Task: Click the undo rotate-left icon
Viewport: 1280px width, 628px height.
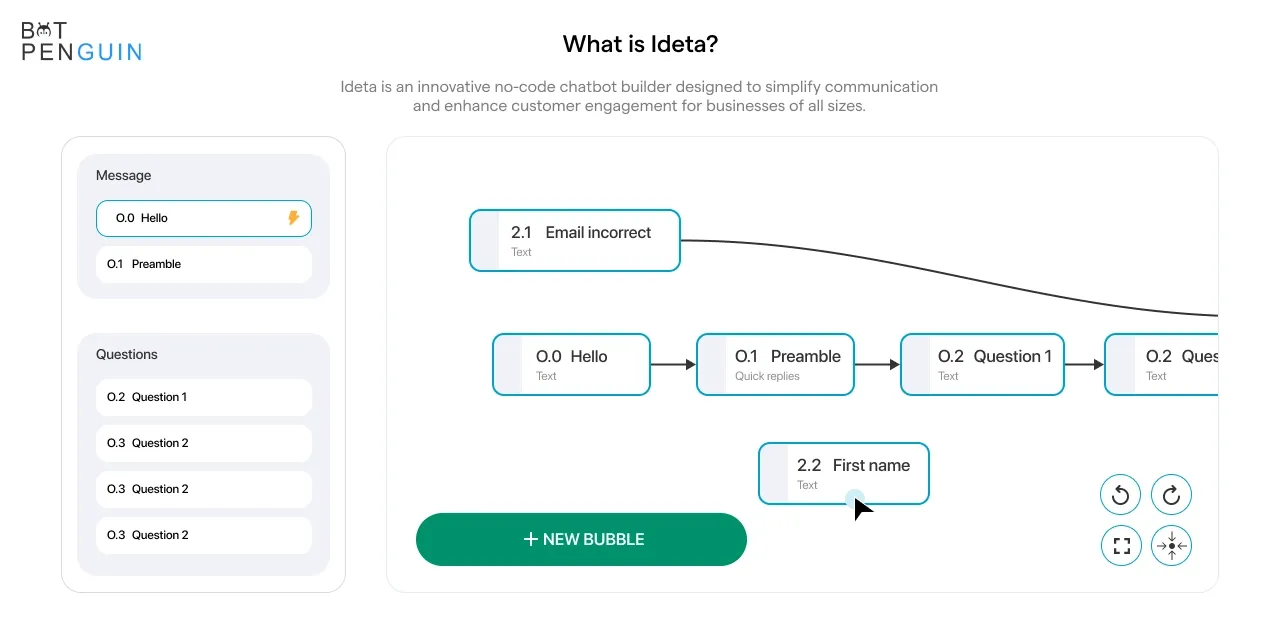Action: [x=1121, y=494]
